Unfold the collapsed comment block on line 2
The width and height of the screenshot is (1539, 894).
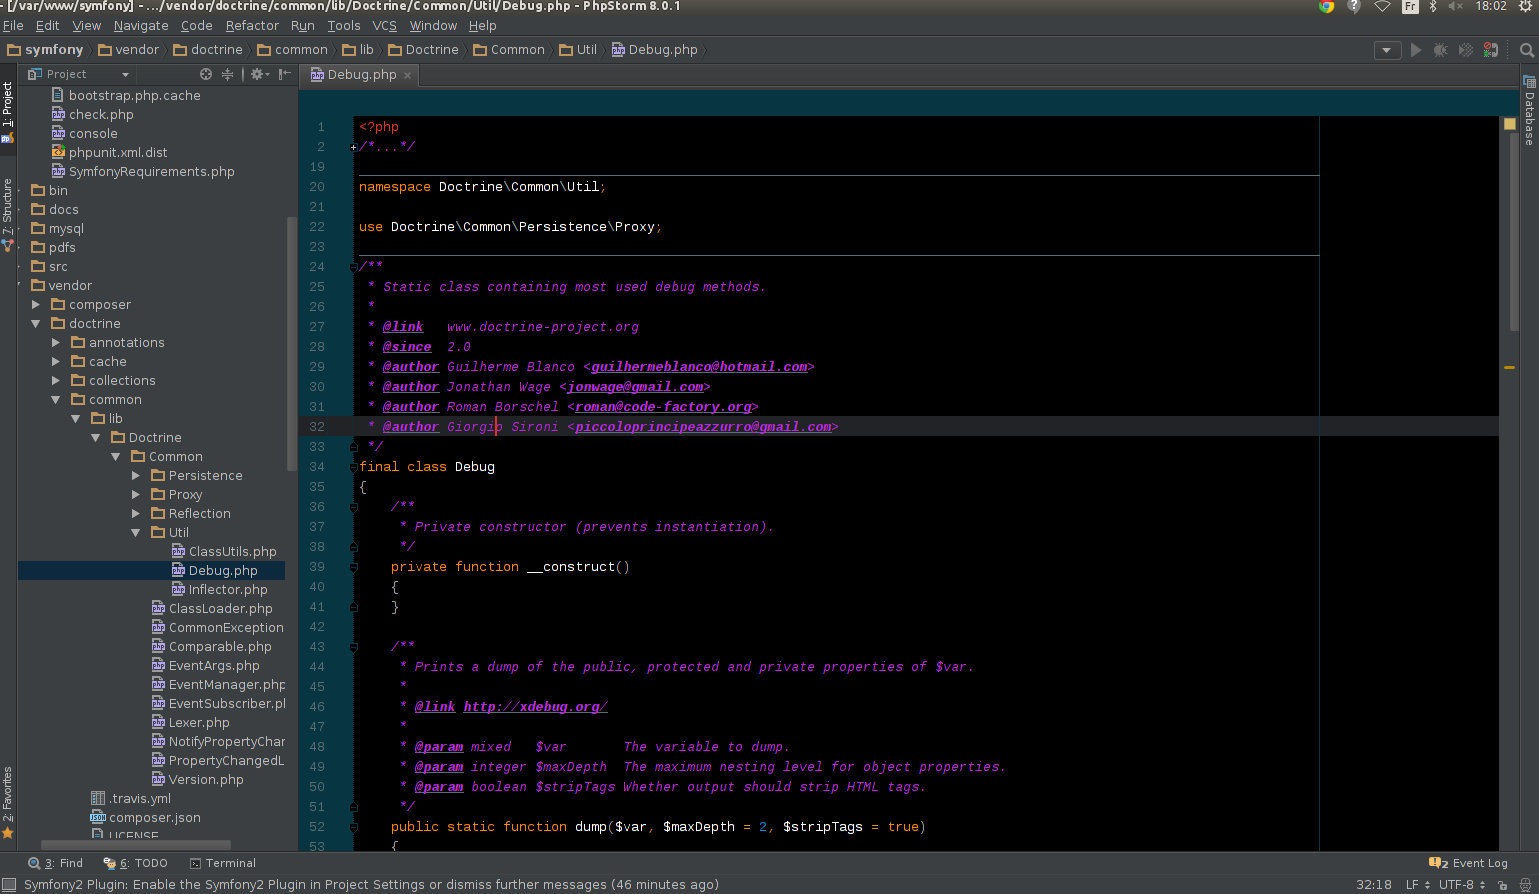[x=354, y=147]
